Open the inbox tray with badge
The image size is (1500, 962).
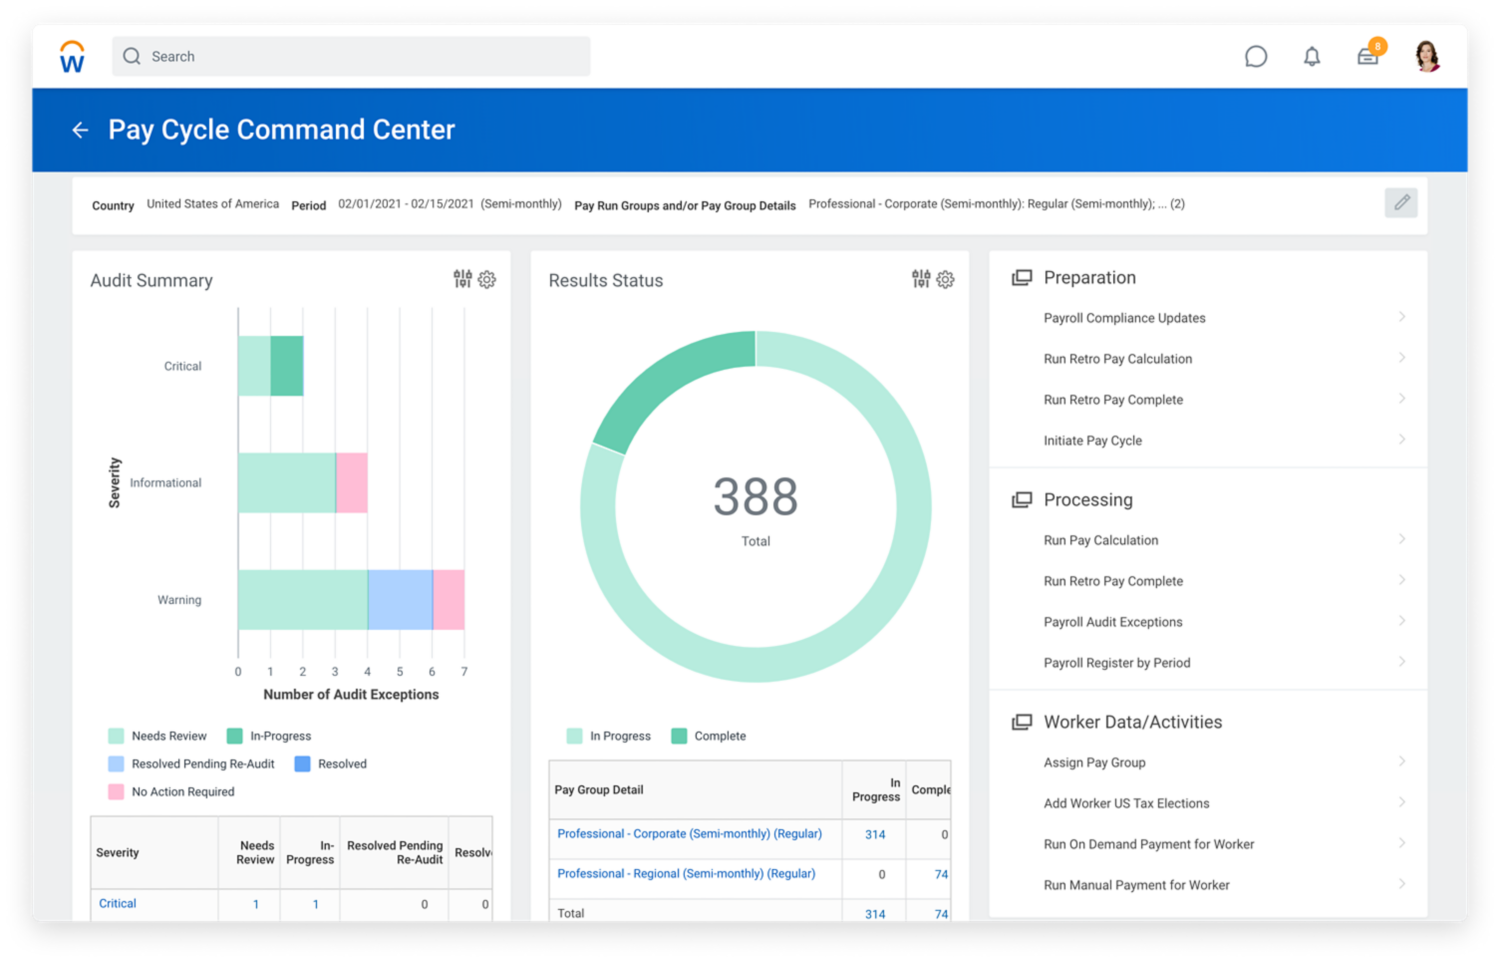(x=1368, y=56)
